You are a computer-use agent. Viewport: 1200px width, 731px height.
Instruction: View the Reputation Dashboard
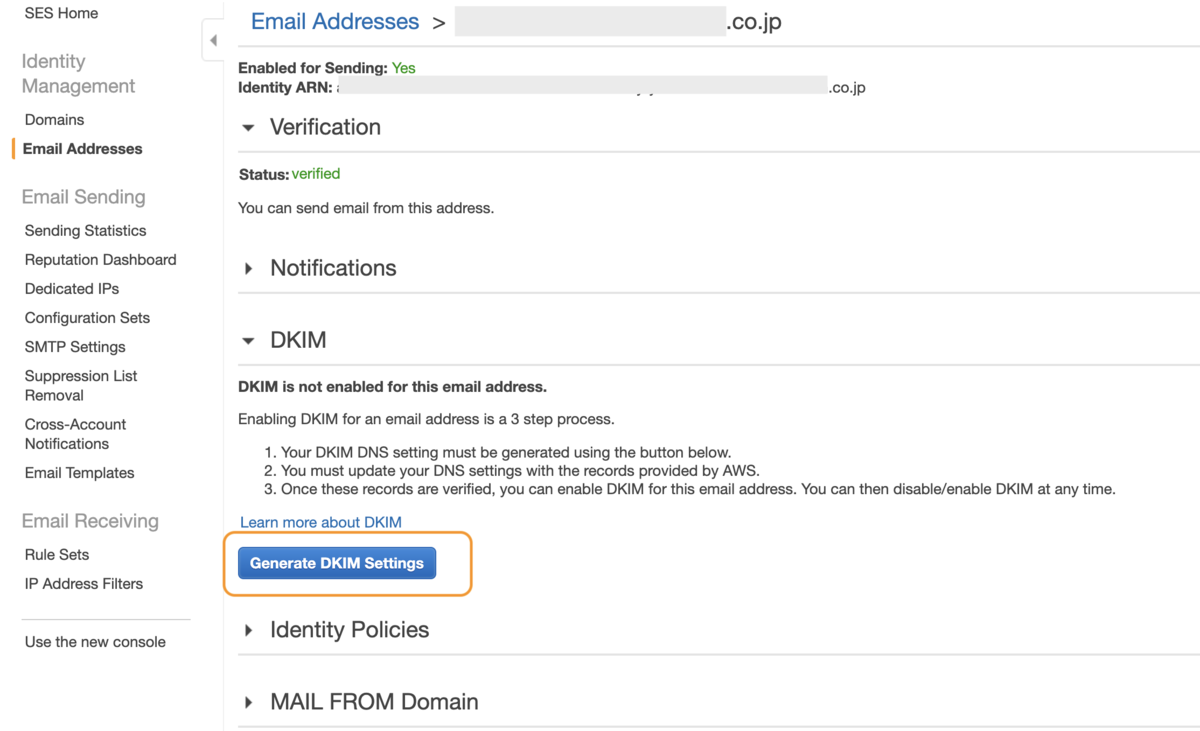pos(100,259)
